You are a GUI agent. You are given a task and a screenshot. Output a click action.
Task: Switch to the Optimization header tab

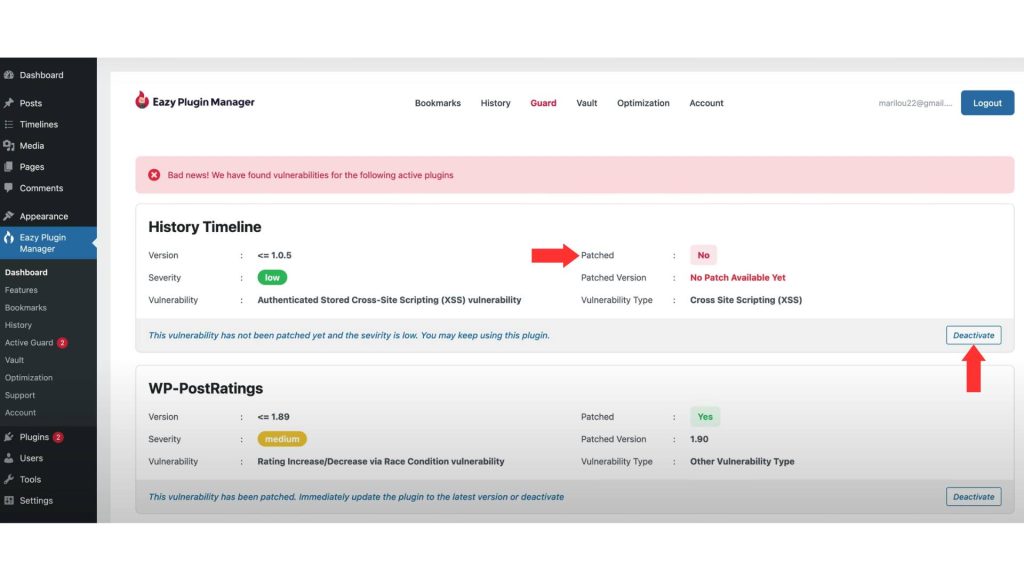643,103
